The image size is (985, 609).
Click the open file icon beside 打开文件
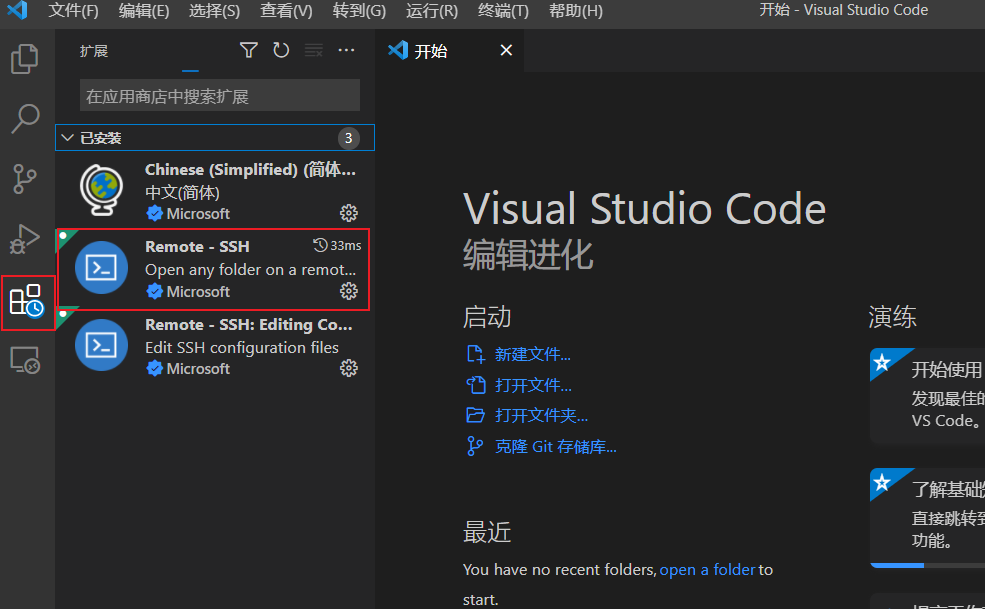(x=476, y=385)
